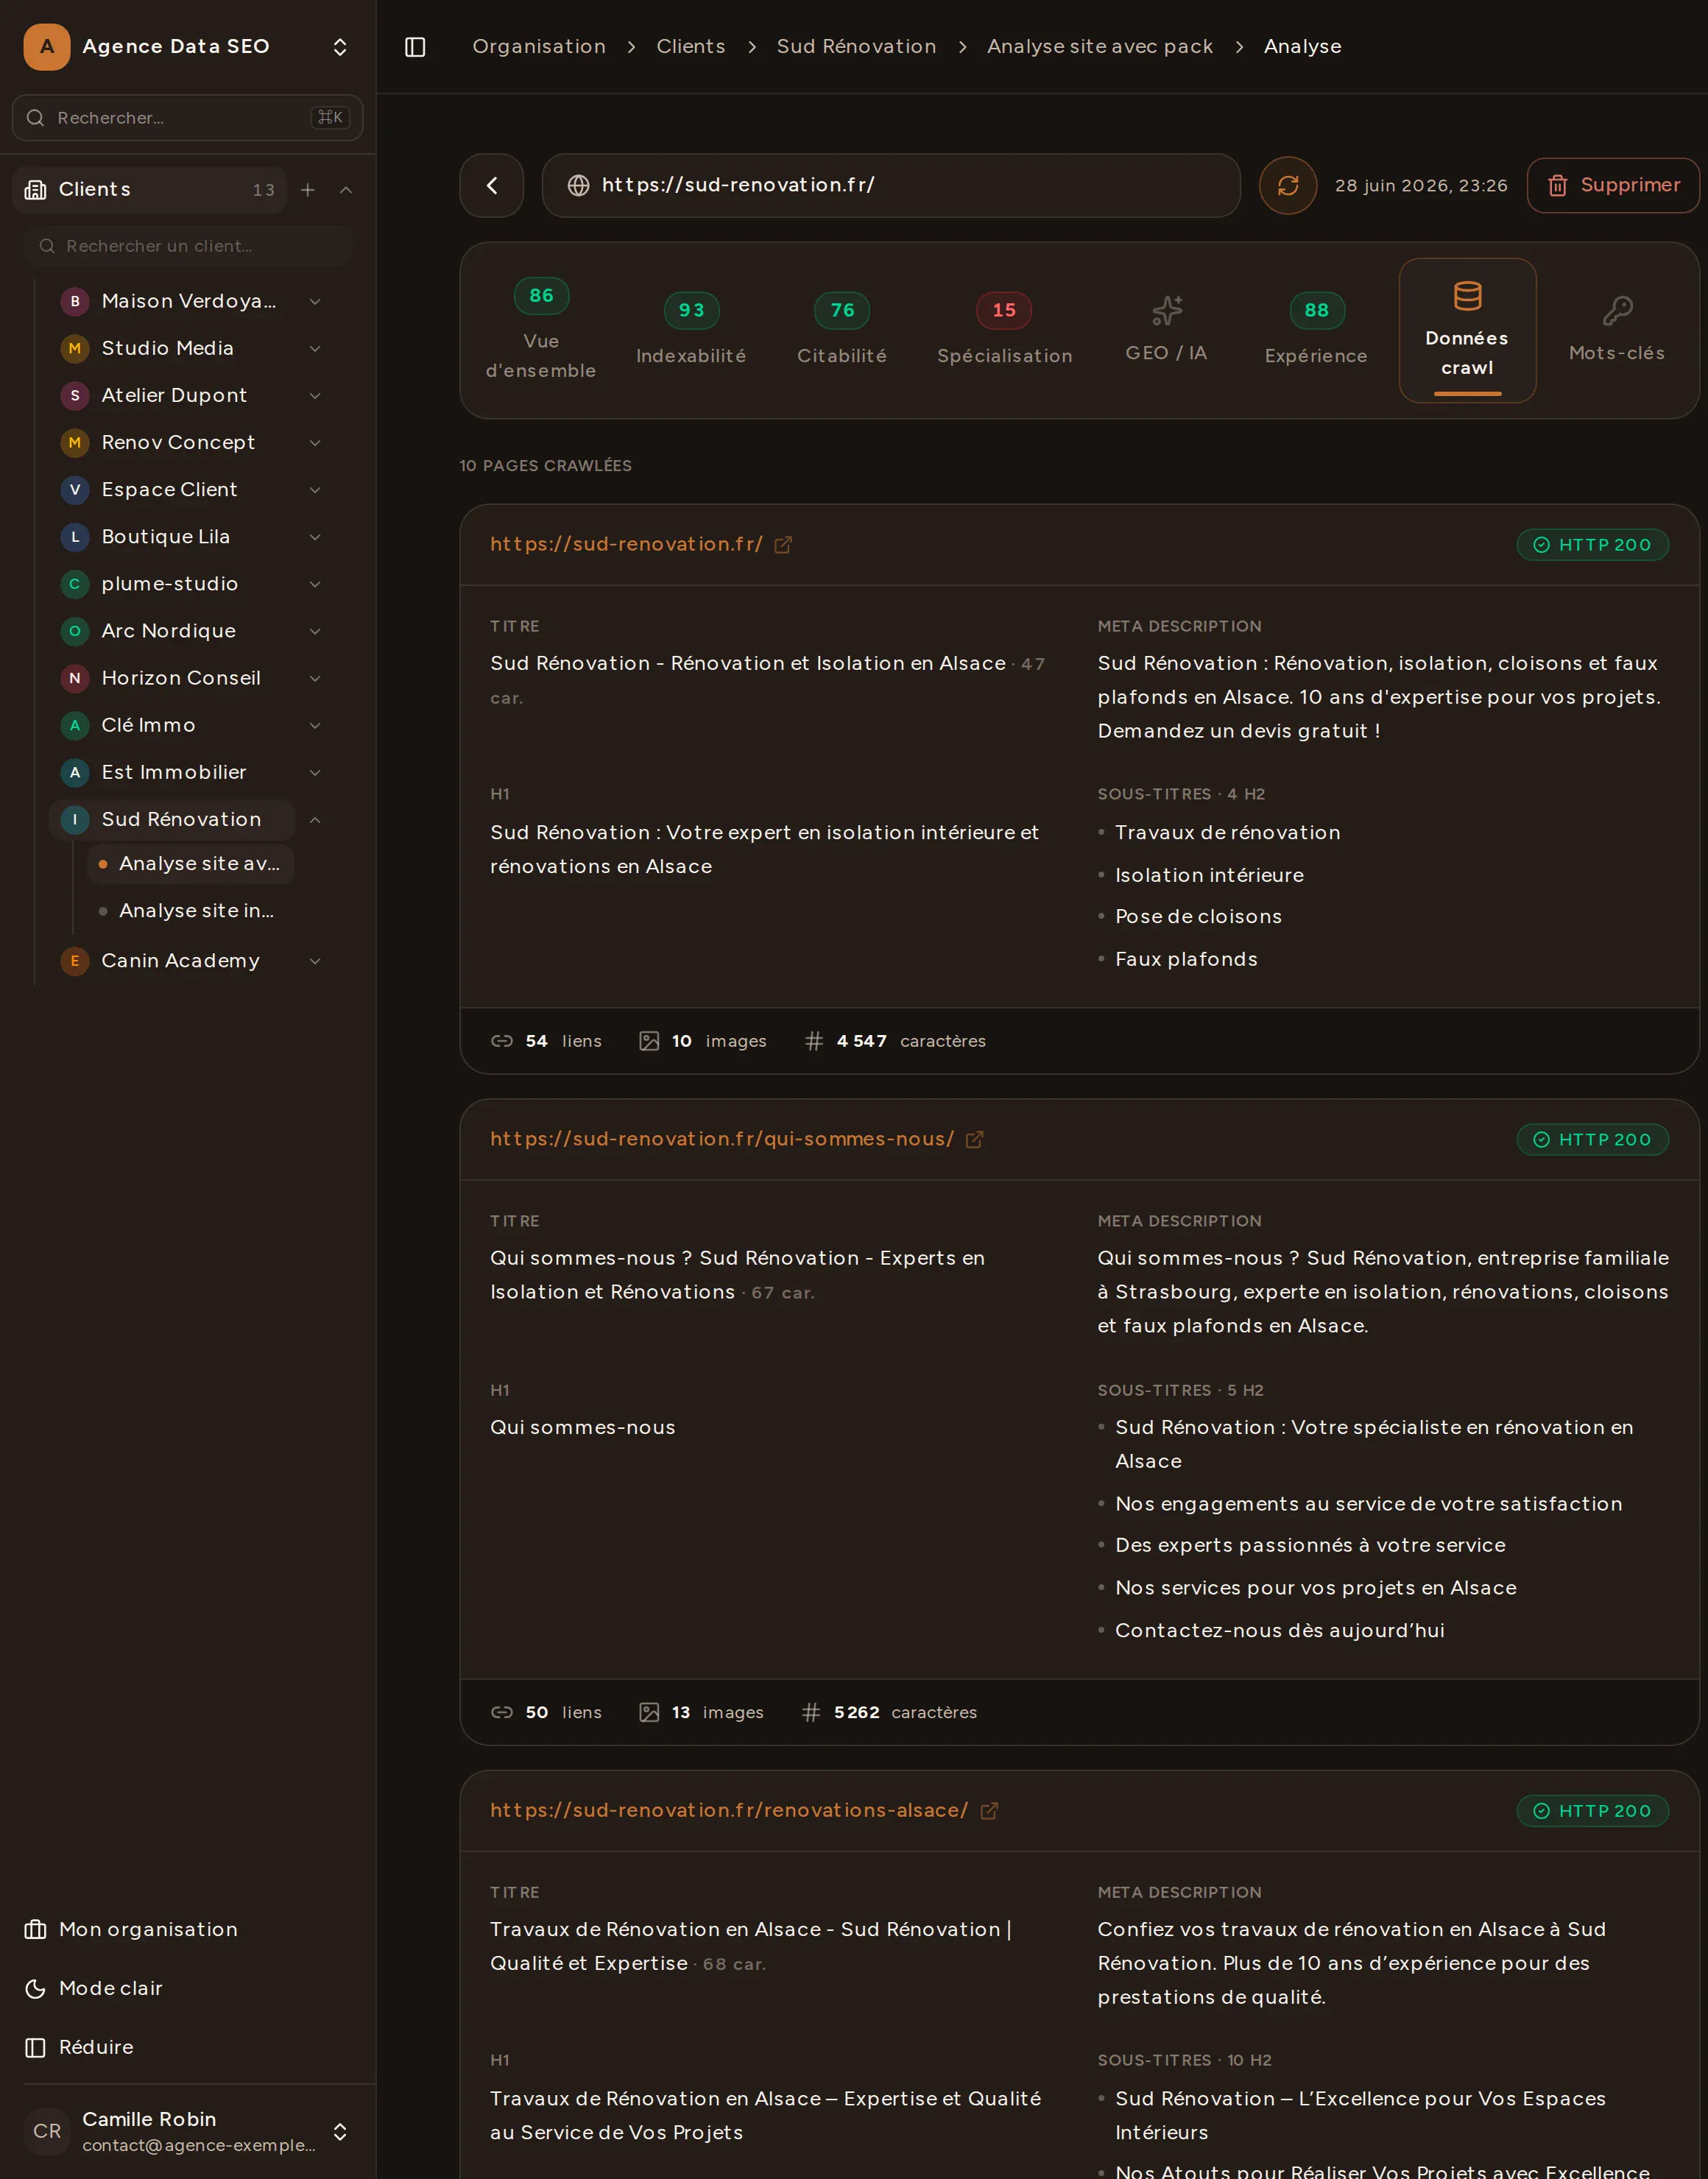Click the Mon organisation icon

point(36,1929)
